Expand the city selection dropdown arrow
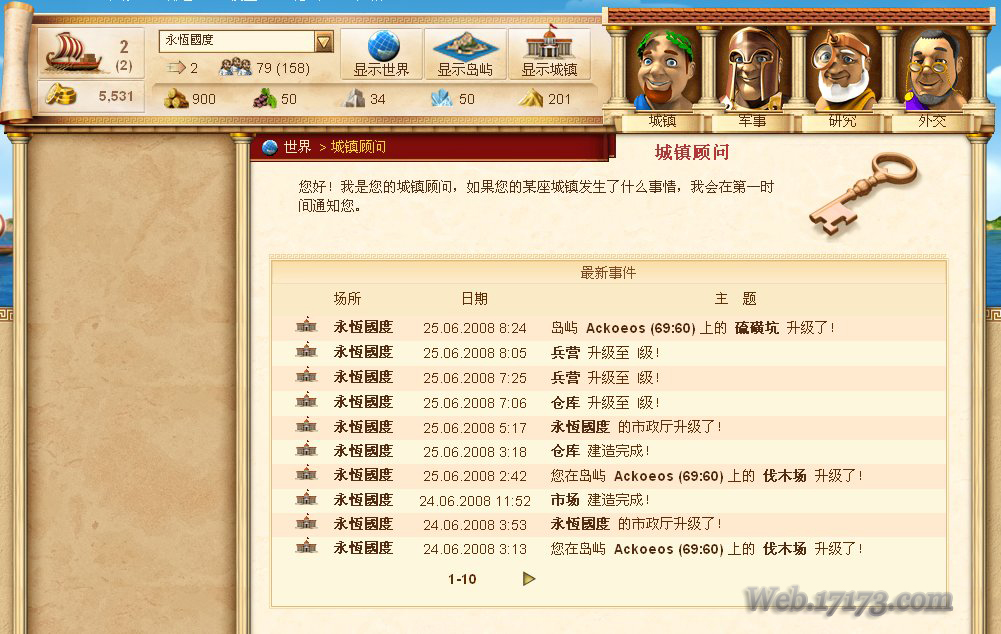1001x634 pixels. pos(324,42)
